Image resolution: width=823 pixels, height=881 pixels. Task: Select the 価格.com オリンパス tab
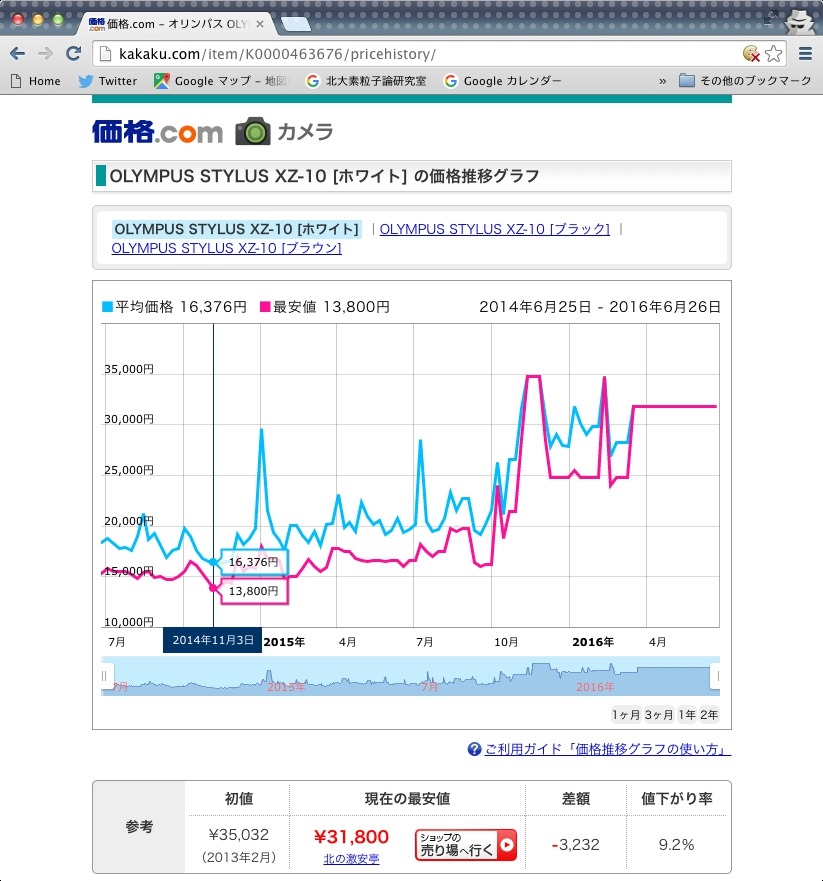tap(177, 24)
